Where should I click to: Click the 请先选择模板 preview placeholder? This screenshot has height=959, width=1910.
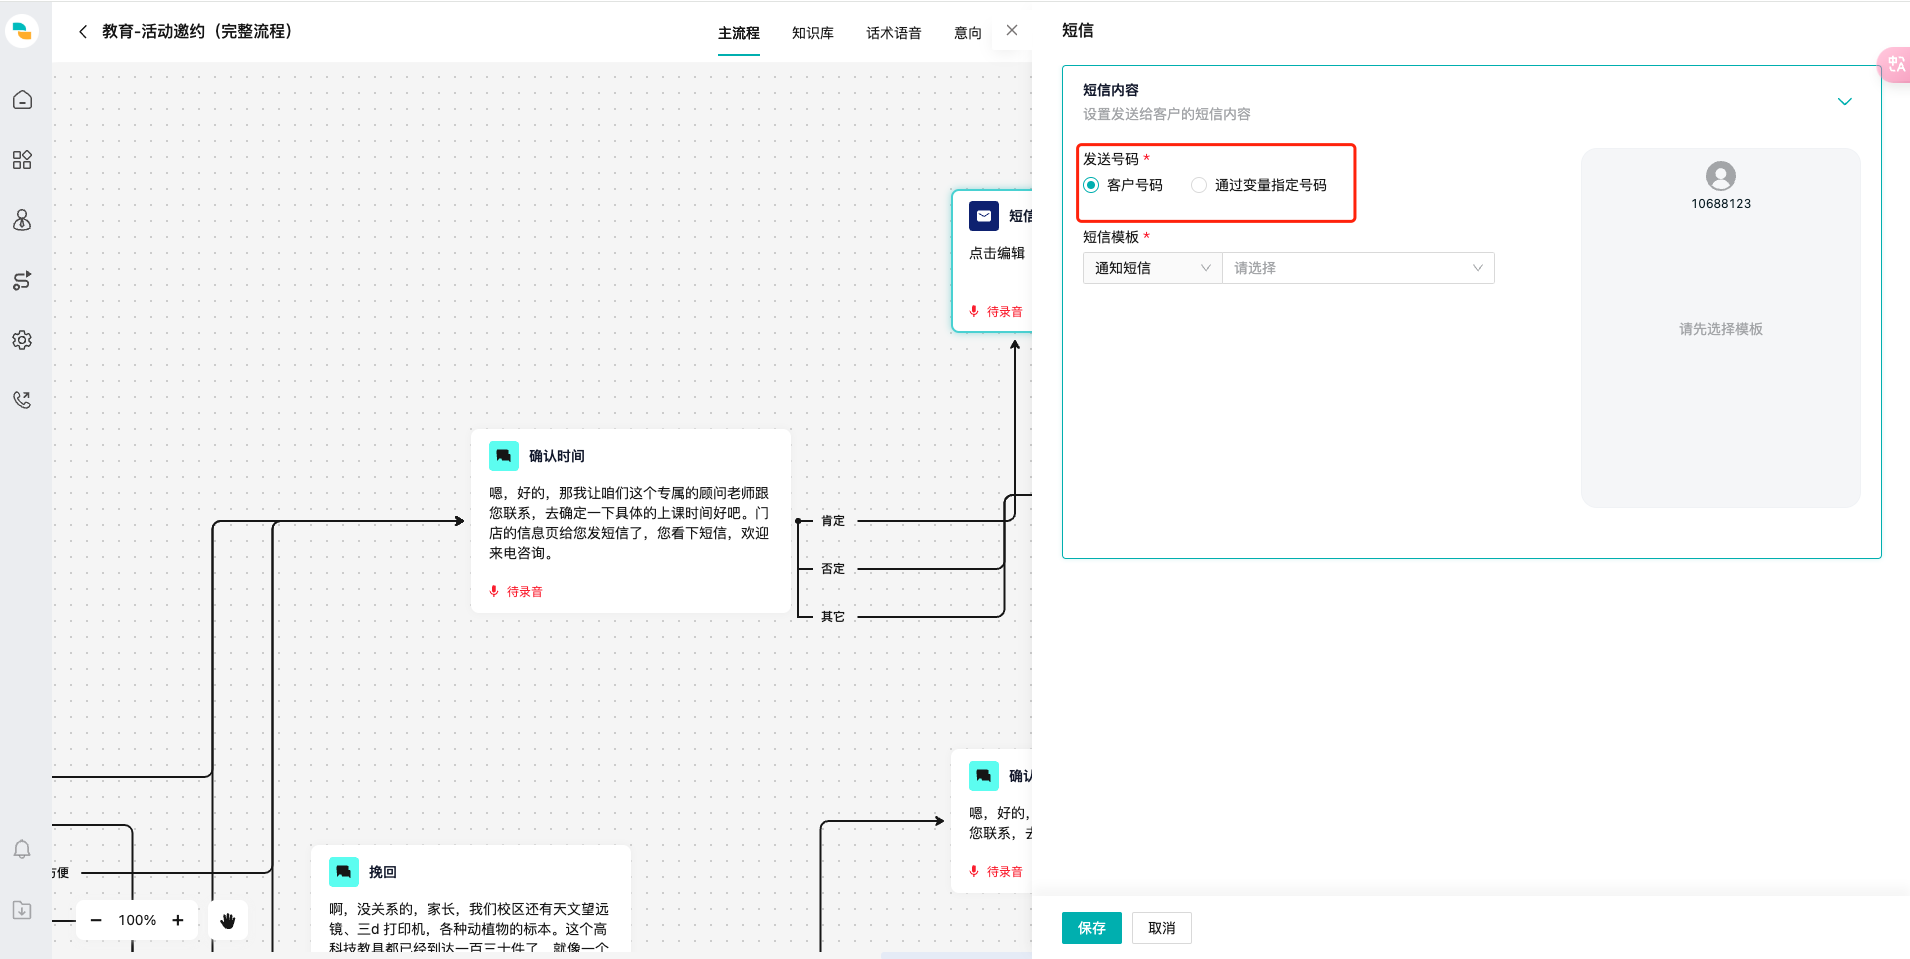point(1721,329)
